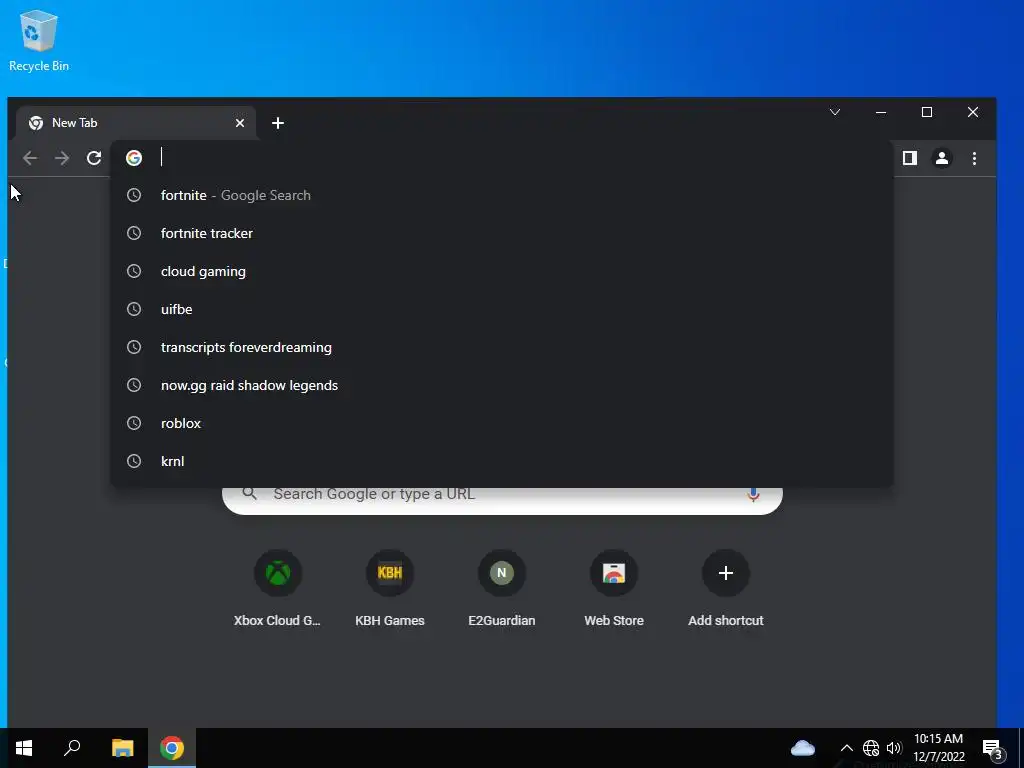Open the KBH Games shortcut
This screenshot has height=768, width=1024.
(390, 590)
